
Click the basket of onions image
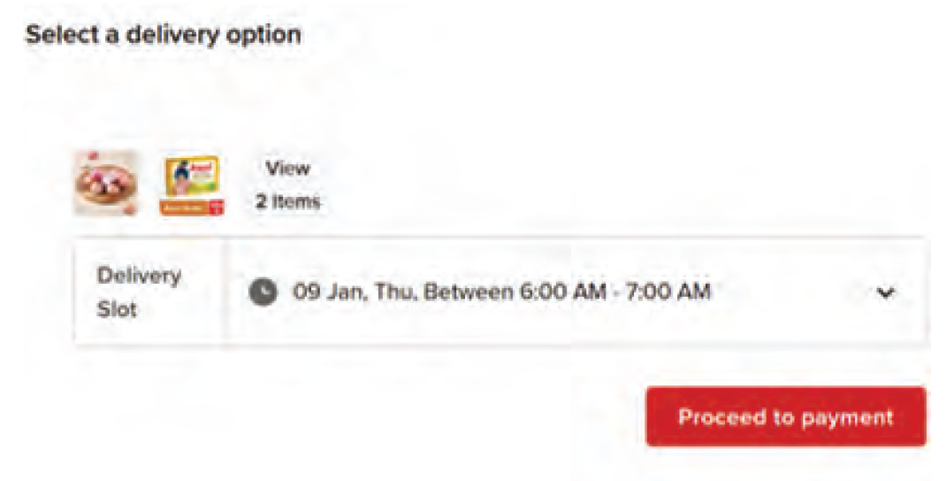[x=105, y=183]
